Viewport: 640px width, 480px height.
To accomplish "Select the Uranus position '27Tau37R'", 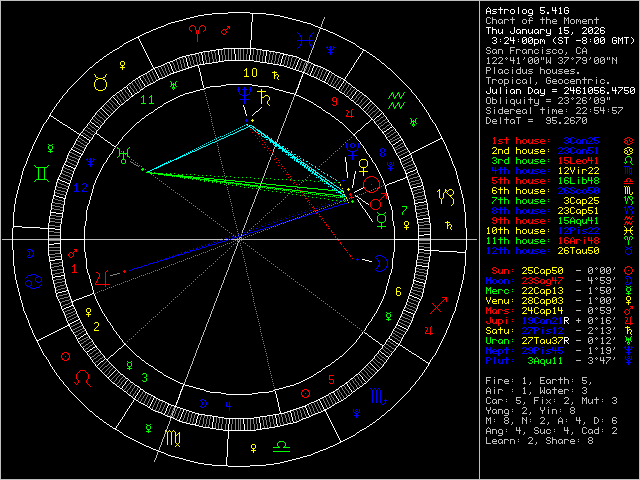I will tap(546, 341).
